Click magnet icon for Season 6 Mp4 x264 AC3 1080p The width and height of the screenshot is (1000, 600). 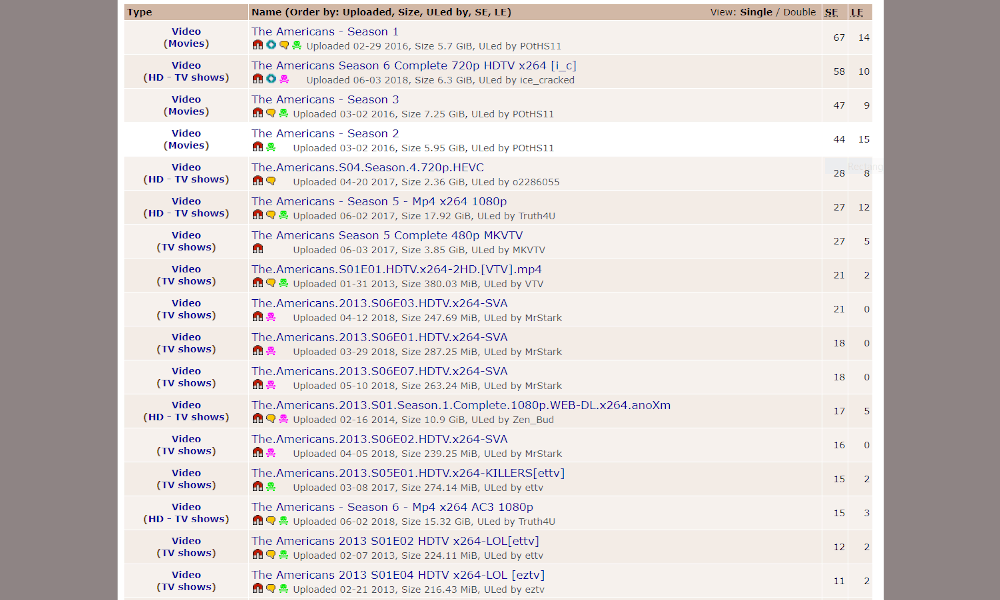258,520
